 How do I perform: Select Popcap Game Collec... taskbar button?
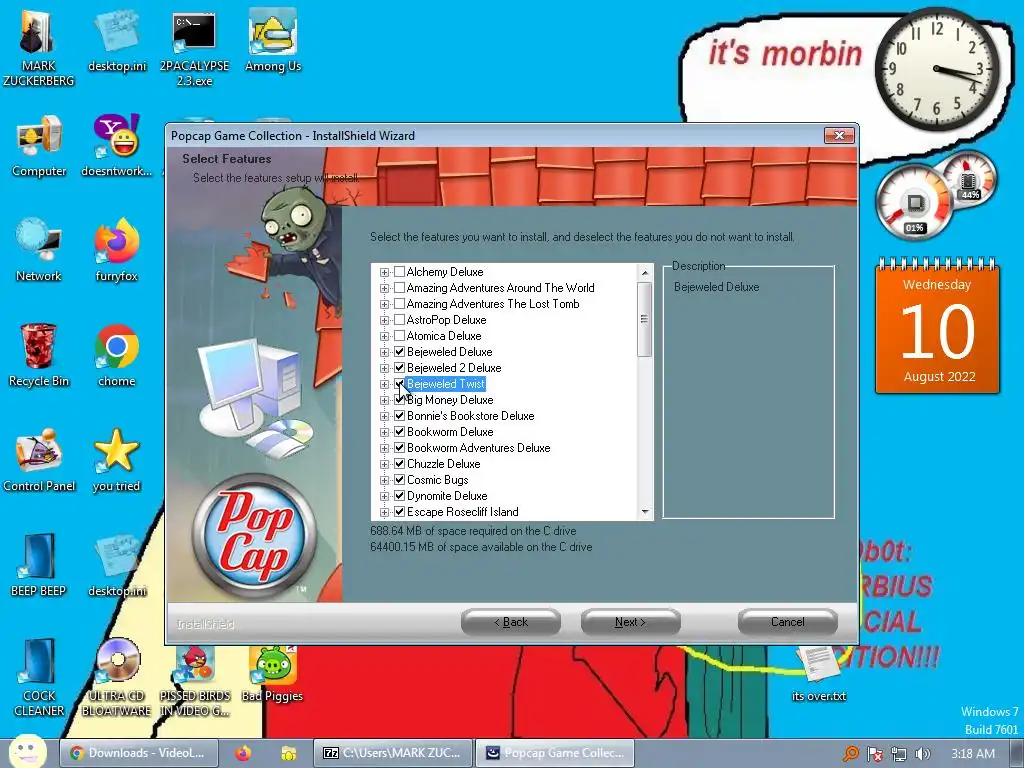pos(554,753)
